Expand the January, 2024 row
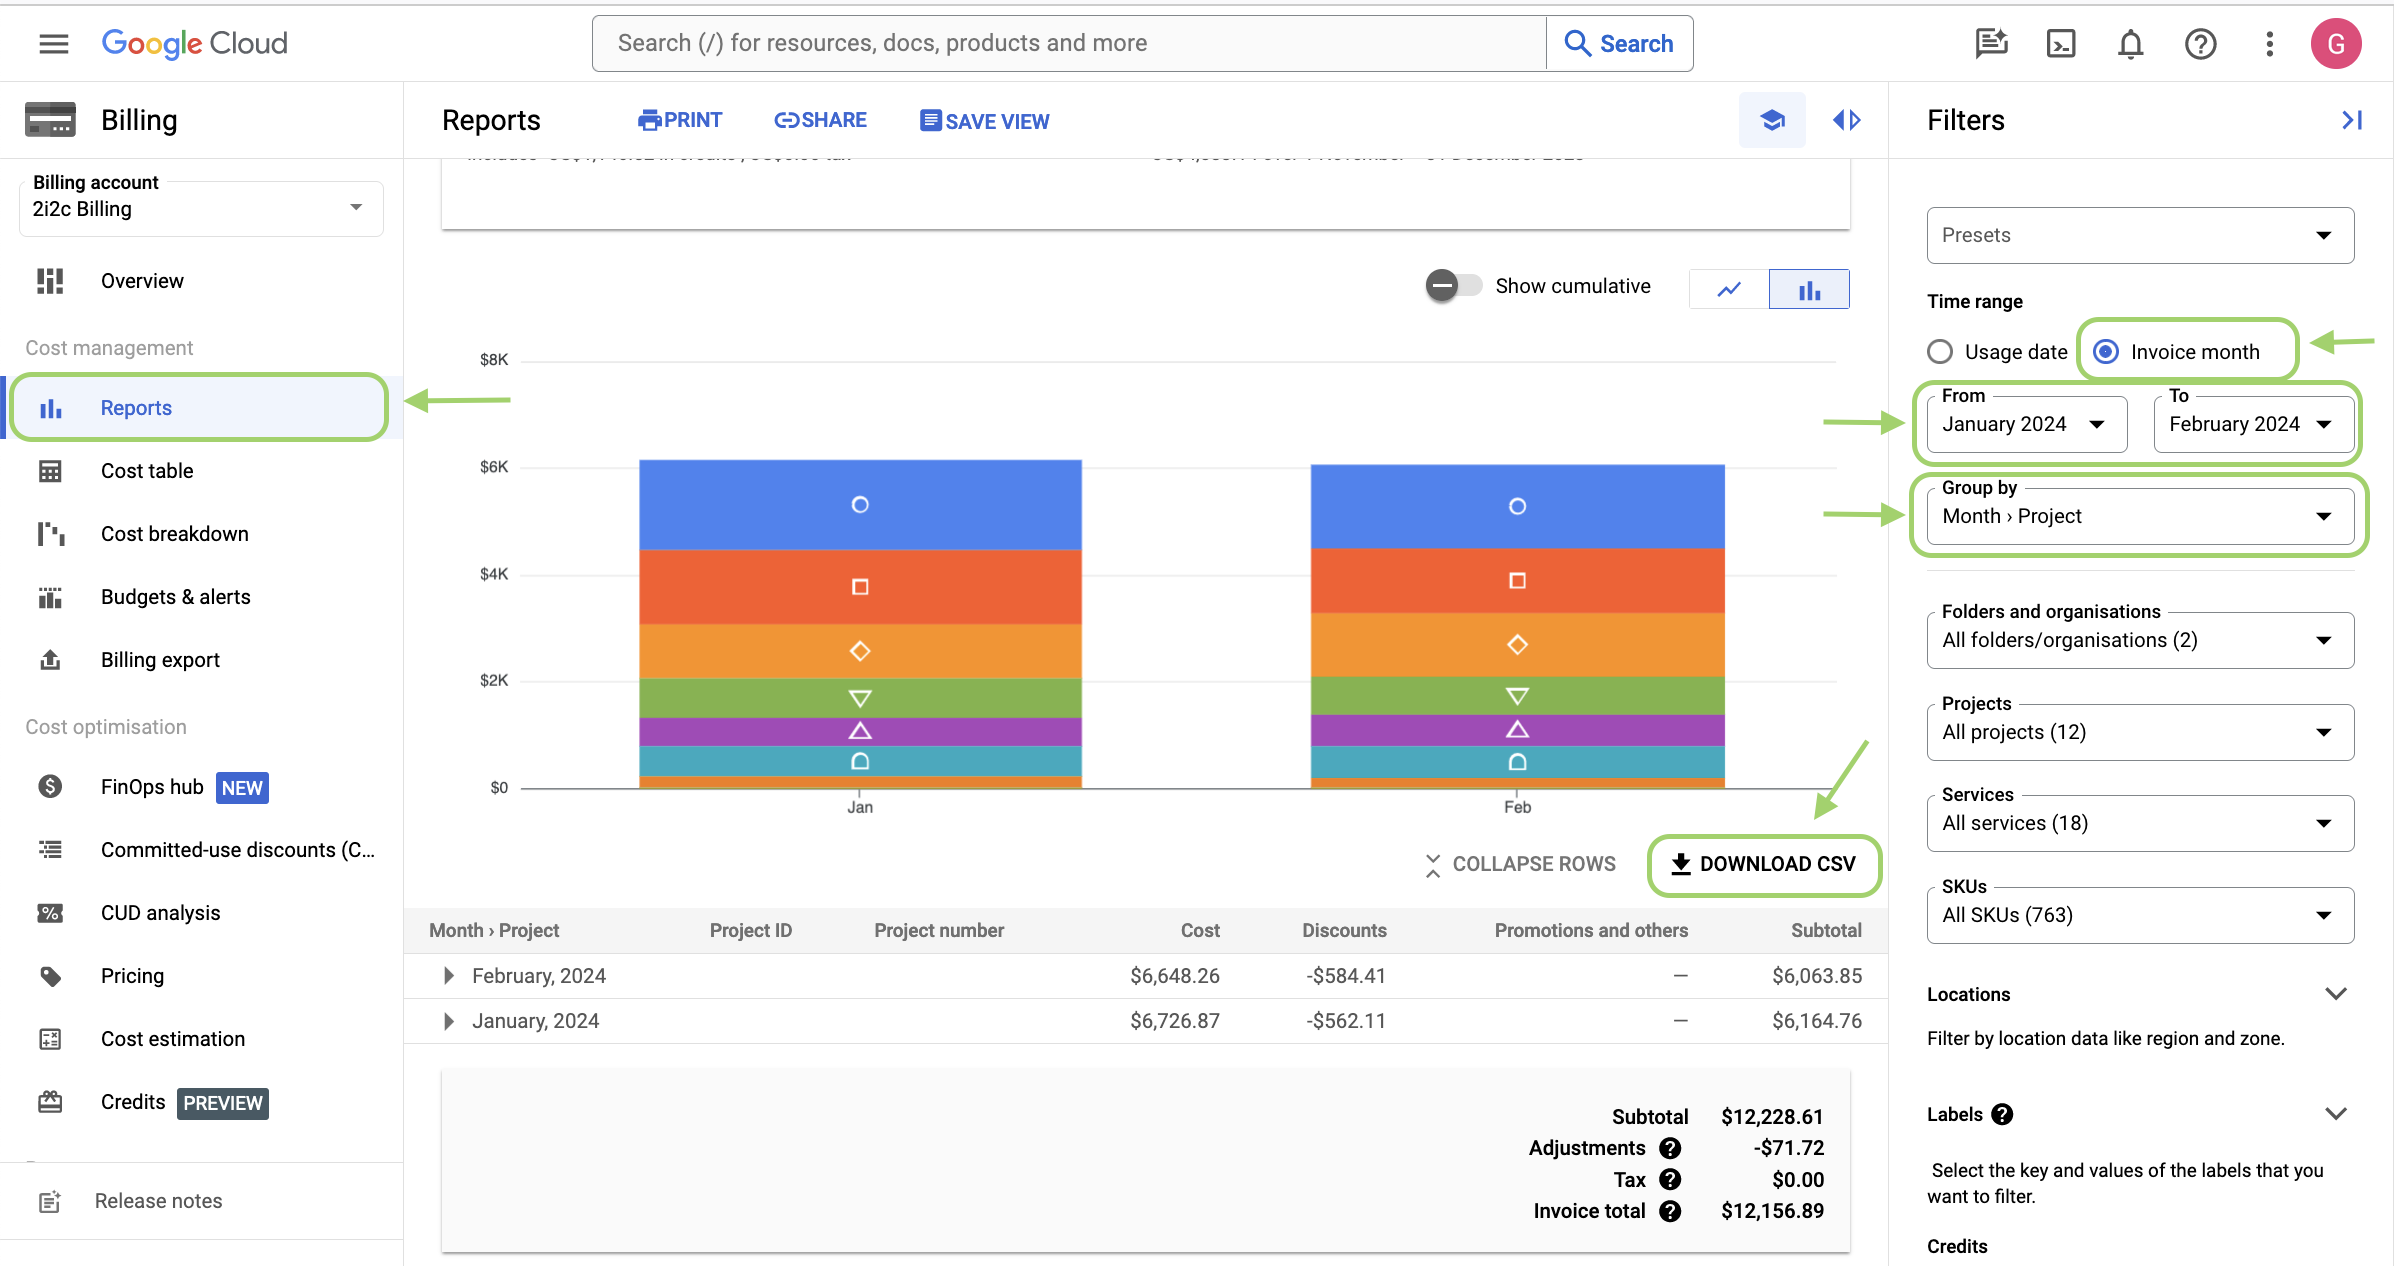 [x=448, y=1021]
